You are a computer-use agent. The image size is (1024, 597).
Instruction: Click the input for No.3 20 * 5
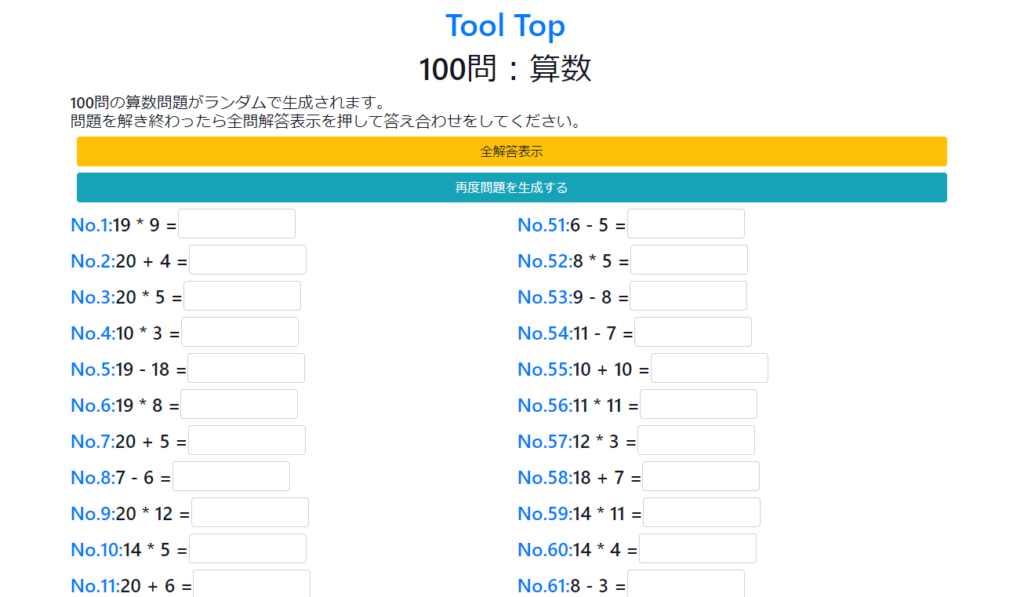click(x=242, y=296)
